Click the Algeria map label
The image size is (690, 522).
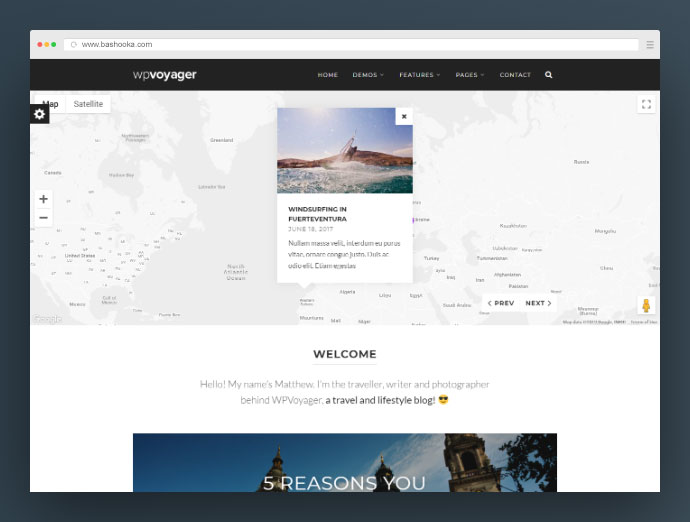(347, 292)
